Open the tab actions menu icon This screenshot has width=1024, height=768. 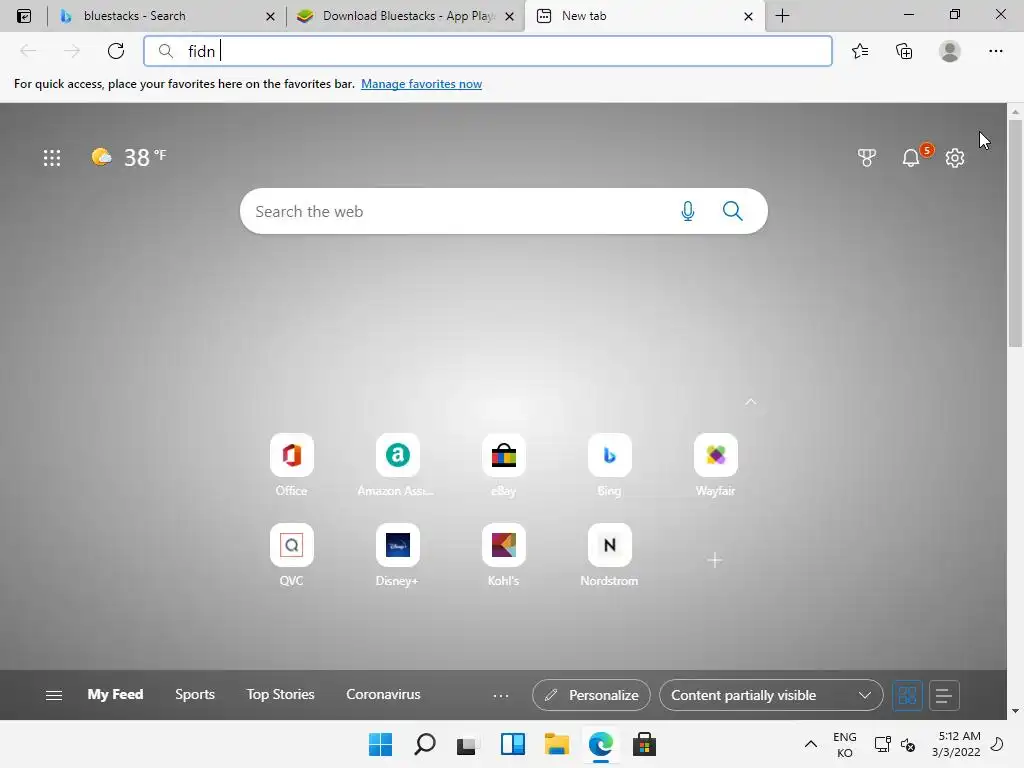[x=24, y=16]
